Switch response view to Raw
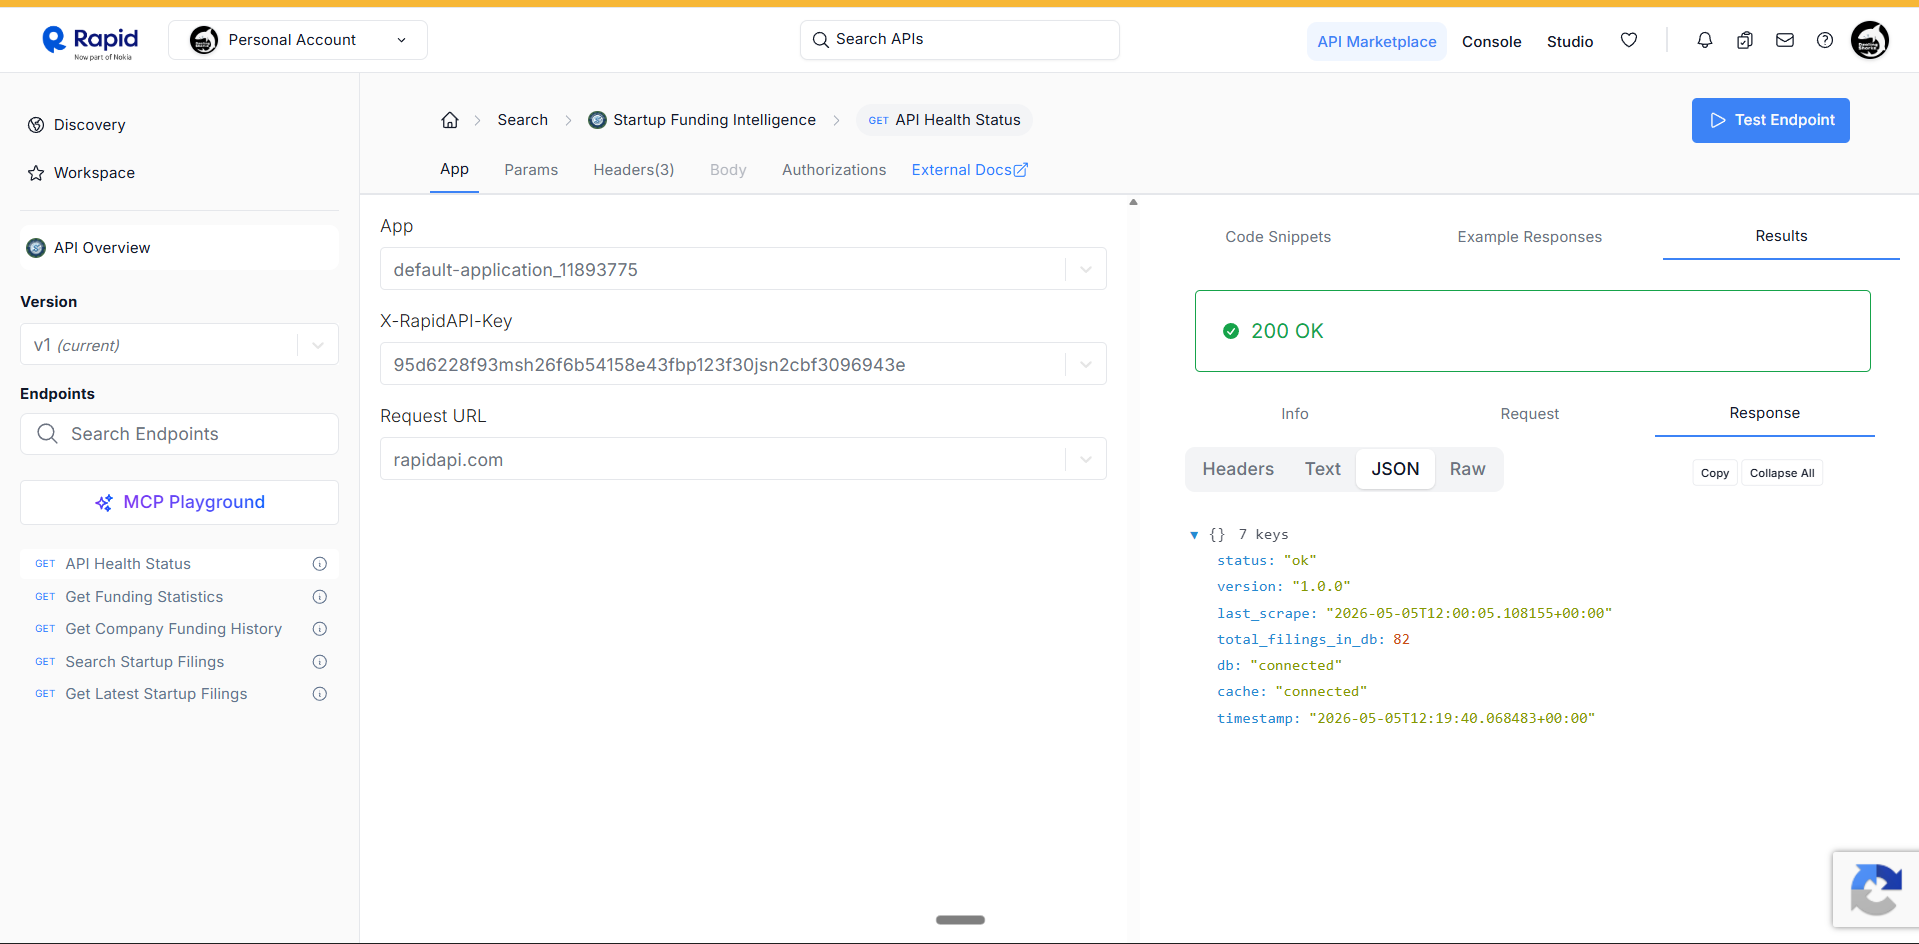This screenshot has height=944, width=1919. coord(1468,469)
